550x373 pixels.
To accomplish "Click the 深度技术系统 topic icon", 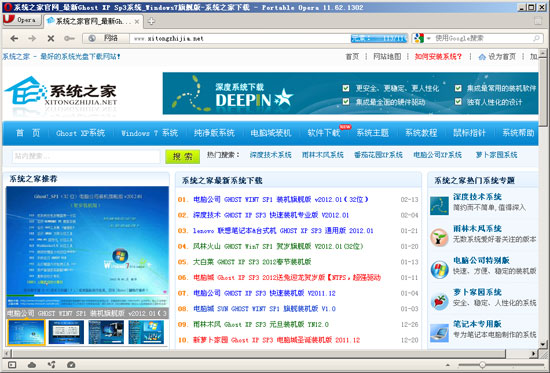I will 440,206.
